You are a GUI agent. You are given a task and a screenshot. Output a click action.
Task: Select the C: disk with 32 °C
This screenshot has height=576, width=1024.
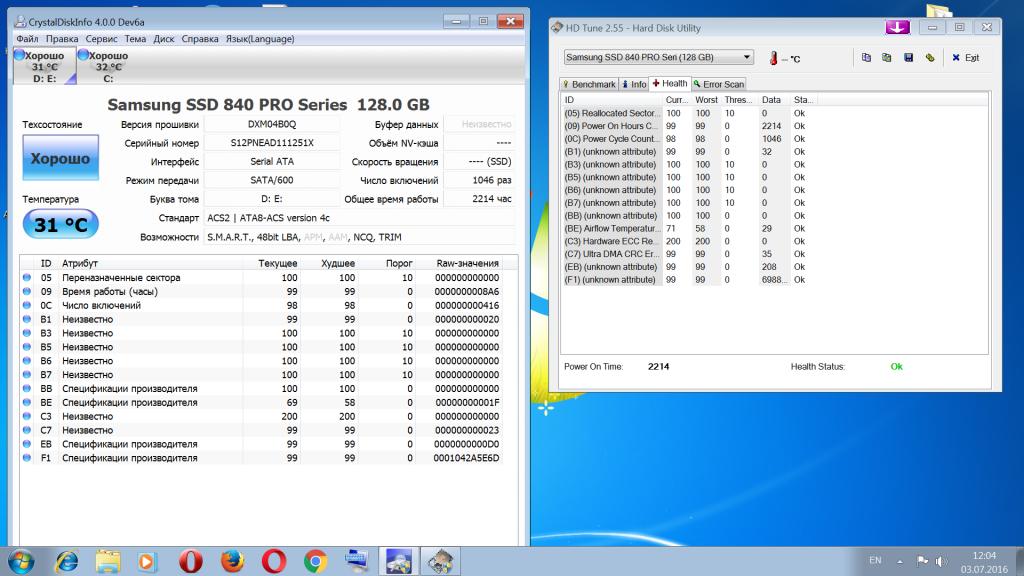pos(108,67)
